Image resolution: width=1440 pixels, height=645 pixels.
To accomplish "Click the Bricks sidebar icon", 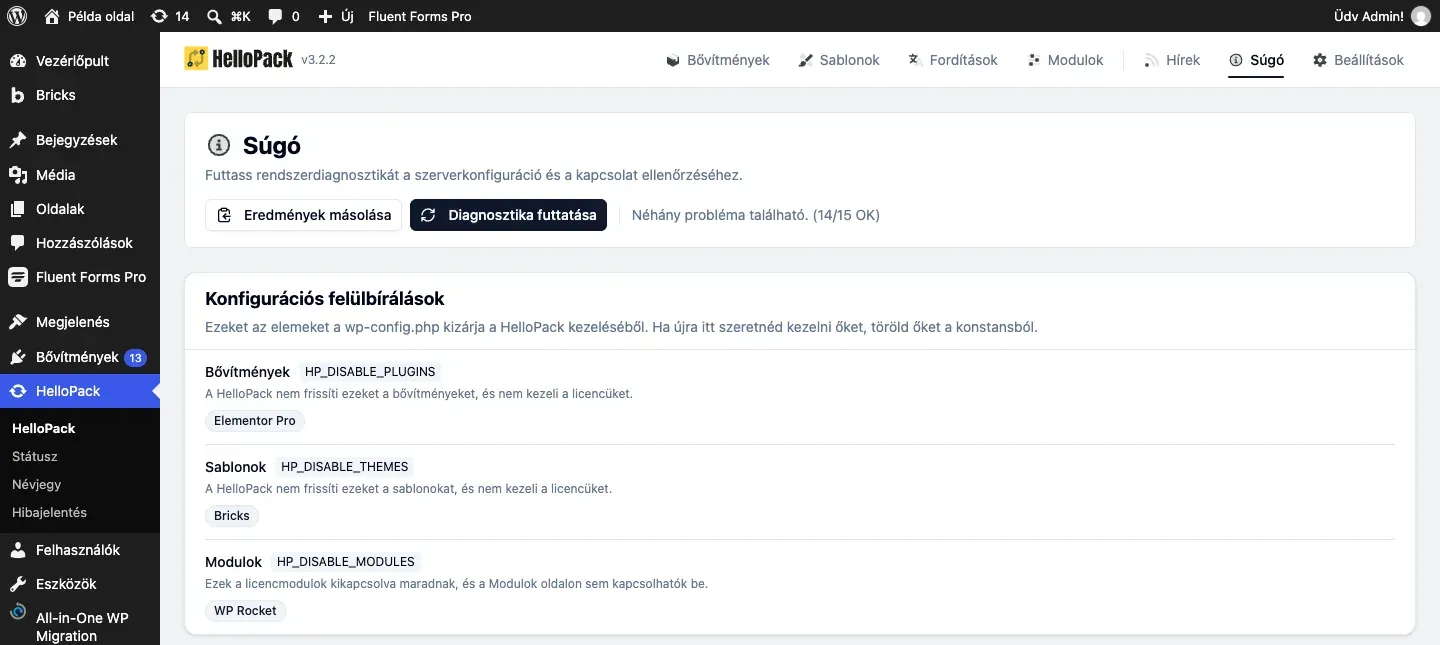I will point(18,95).
